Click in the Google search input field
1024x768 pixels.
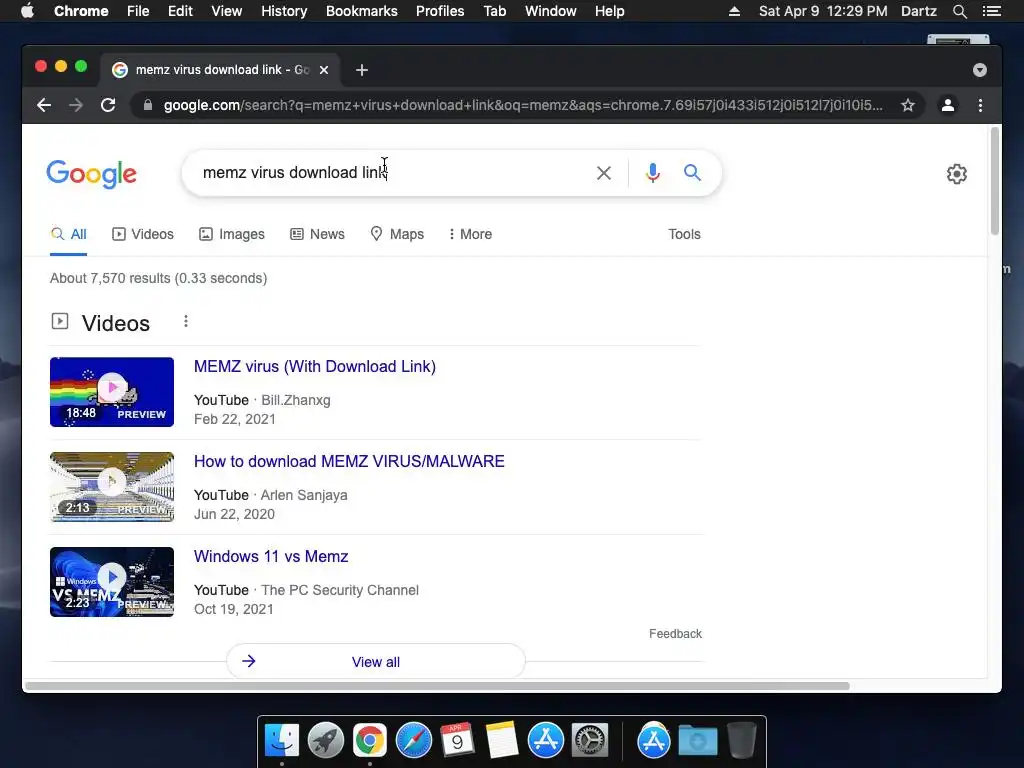(392, 172)
